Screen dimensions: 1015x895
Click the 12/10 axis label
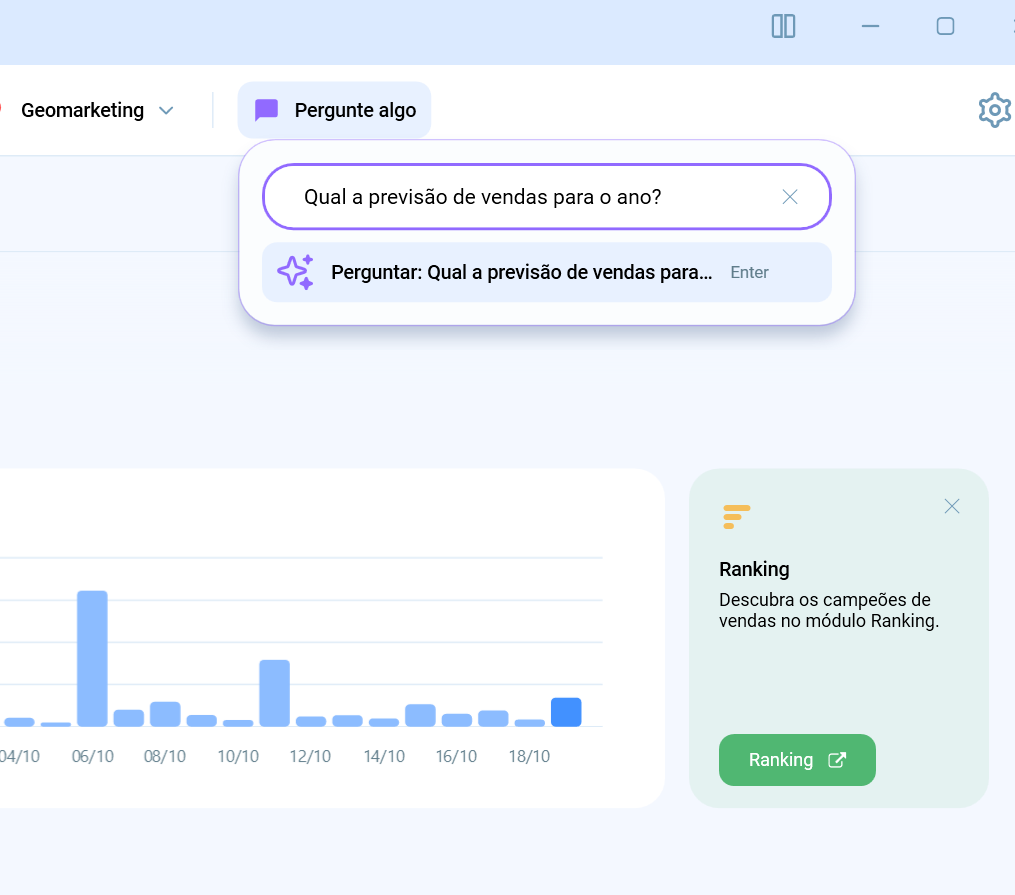coord(310,756)
